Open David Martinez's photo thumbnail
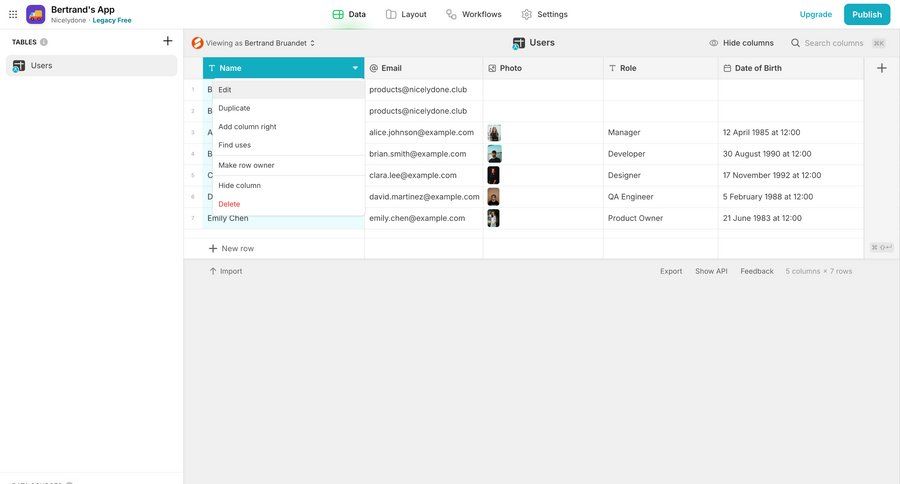The image size is (900, 484). [x=493, y=196]
